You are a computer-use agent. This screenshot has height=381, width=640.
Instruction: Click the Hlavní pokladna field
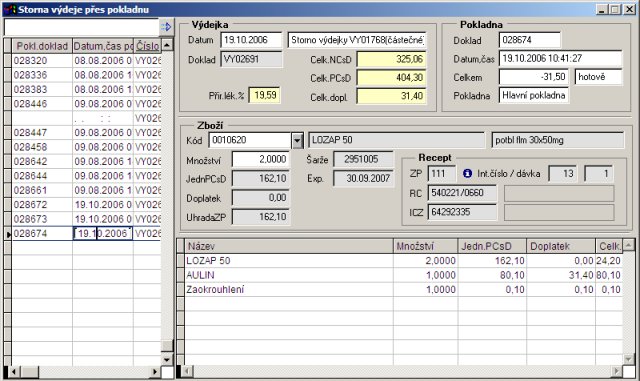[533, 96]
